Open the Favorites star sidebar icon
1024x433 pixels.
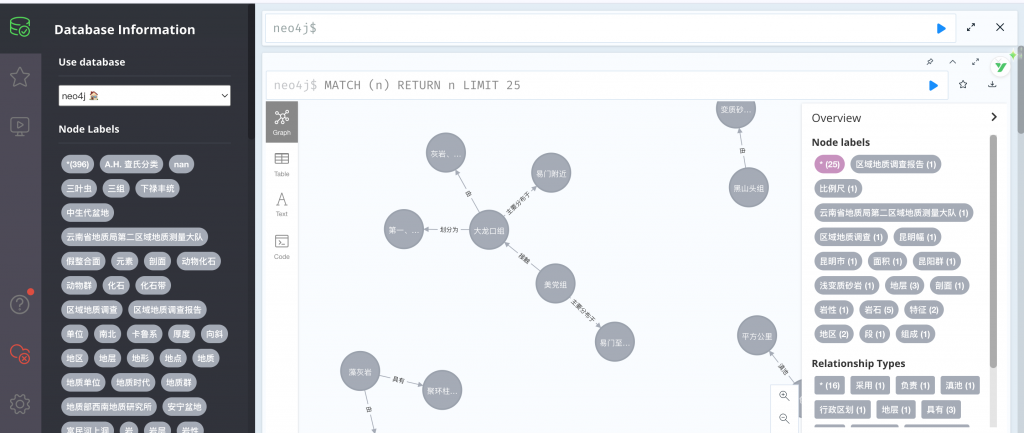coord(19,76)
